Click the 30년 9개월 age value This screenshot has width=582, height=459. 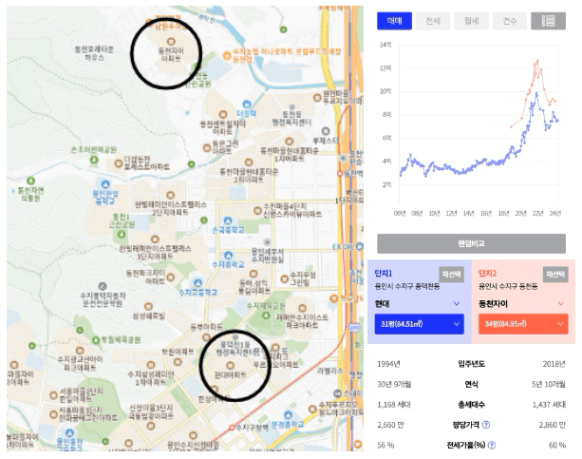pos(394,384)
